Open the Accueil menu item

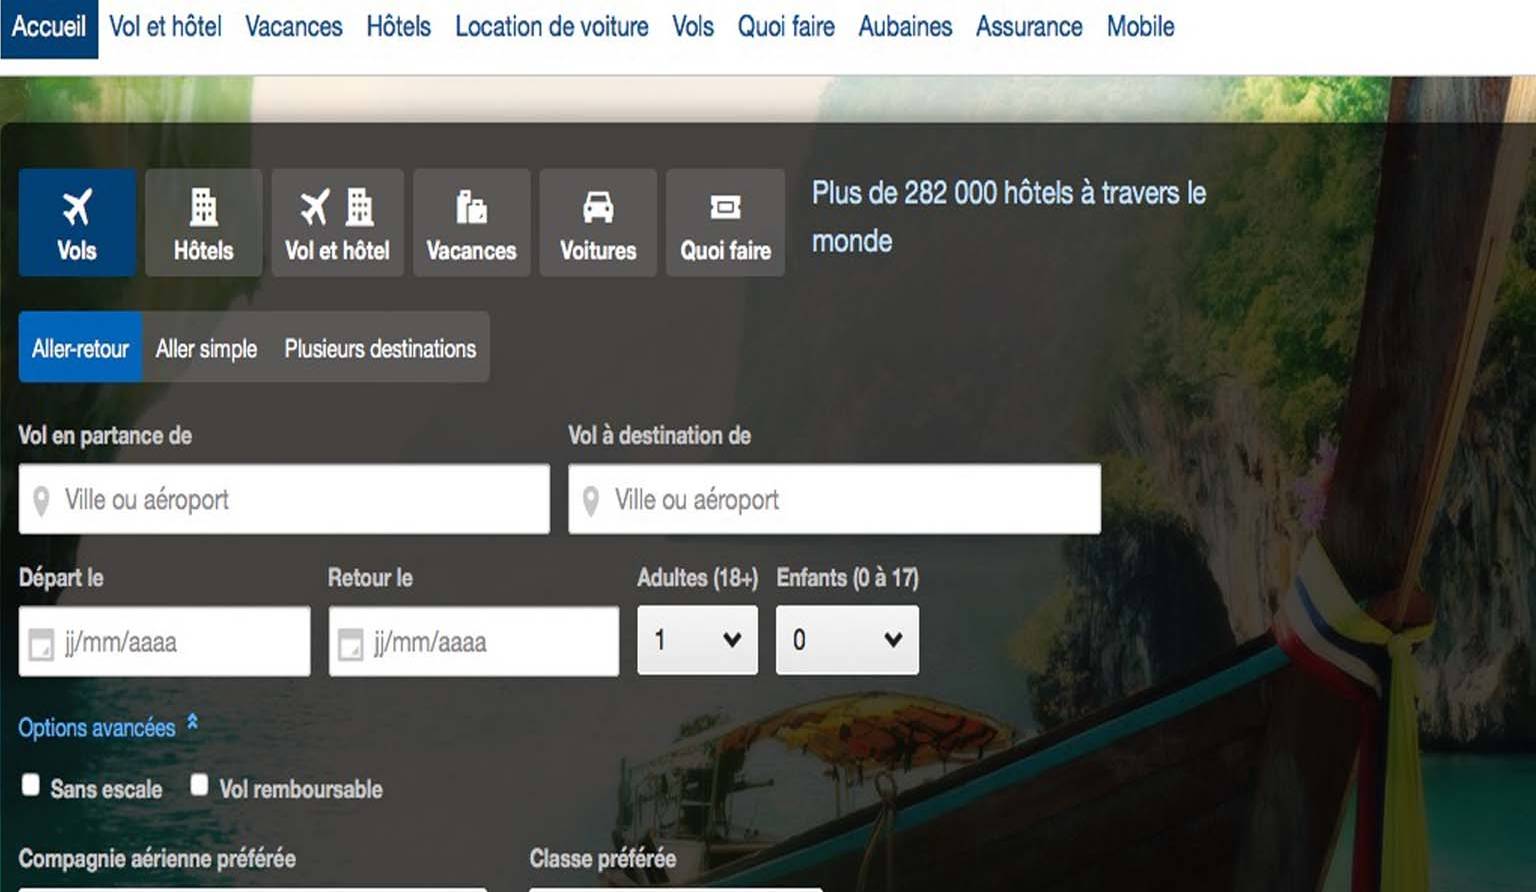point(49,27)
